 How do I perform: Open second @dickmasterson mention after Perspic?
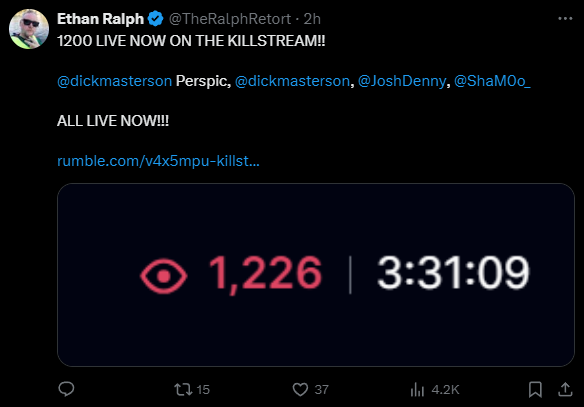(292, 81)
